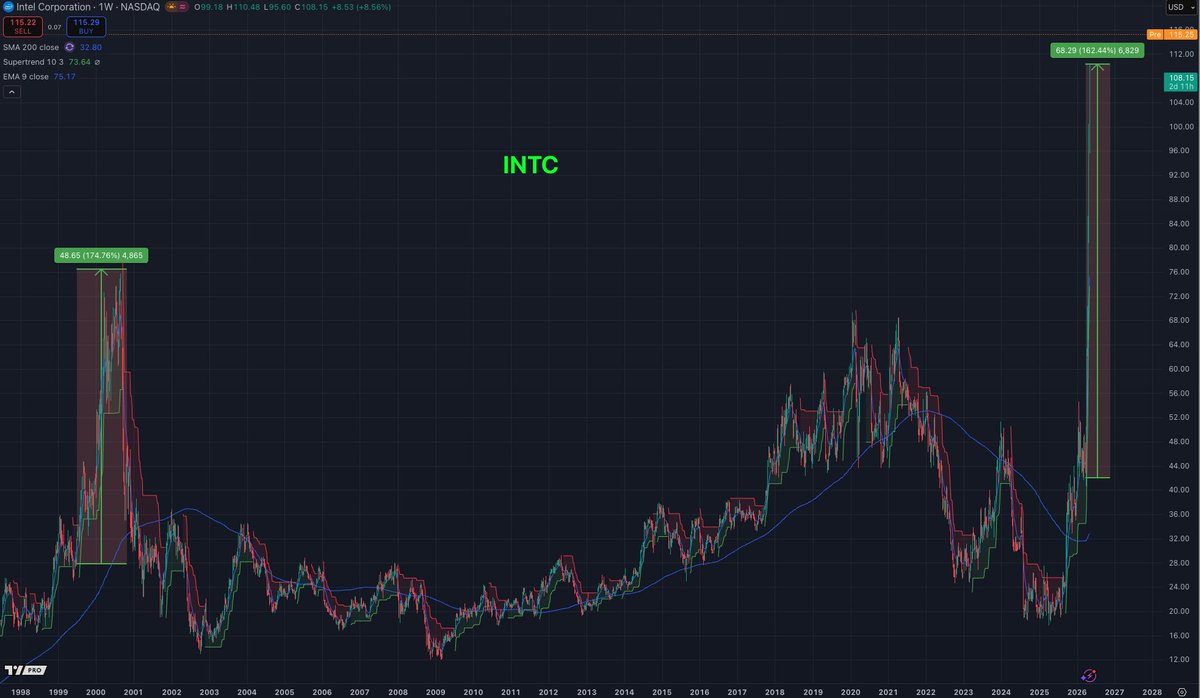Screen dimensions: 1200x698
Task: Click the Intel logo icon beside the symbol name
Action: tap(9, 7)
